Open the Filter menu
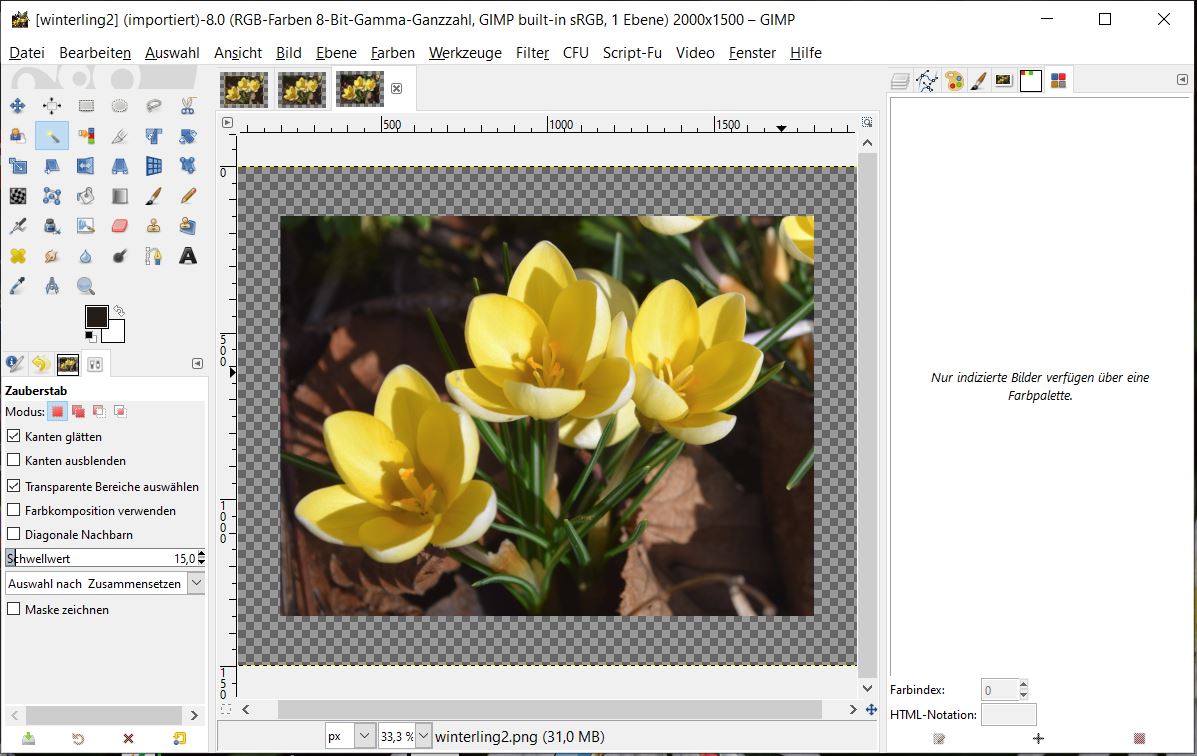 click(x=532, y=53)
